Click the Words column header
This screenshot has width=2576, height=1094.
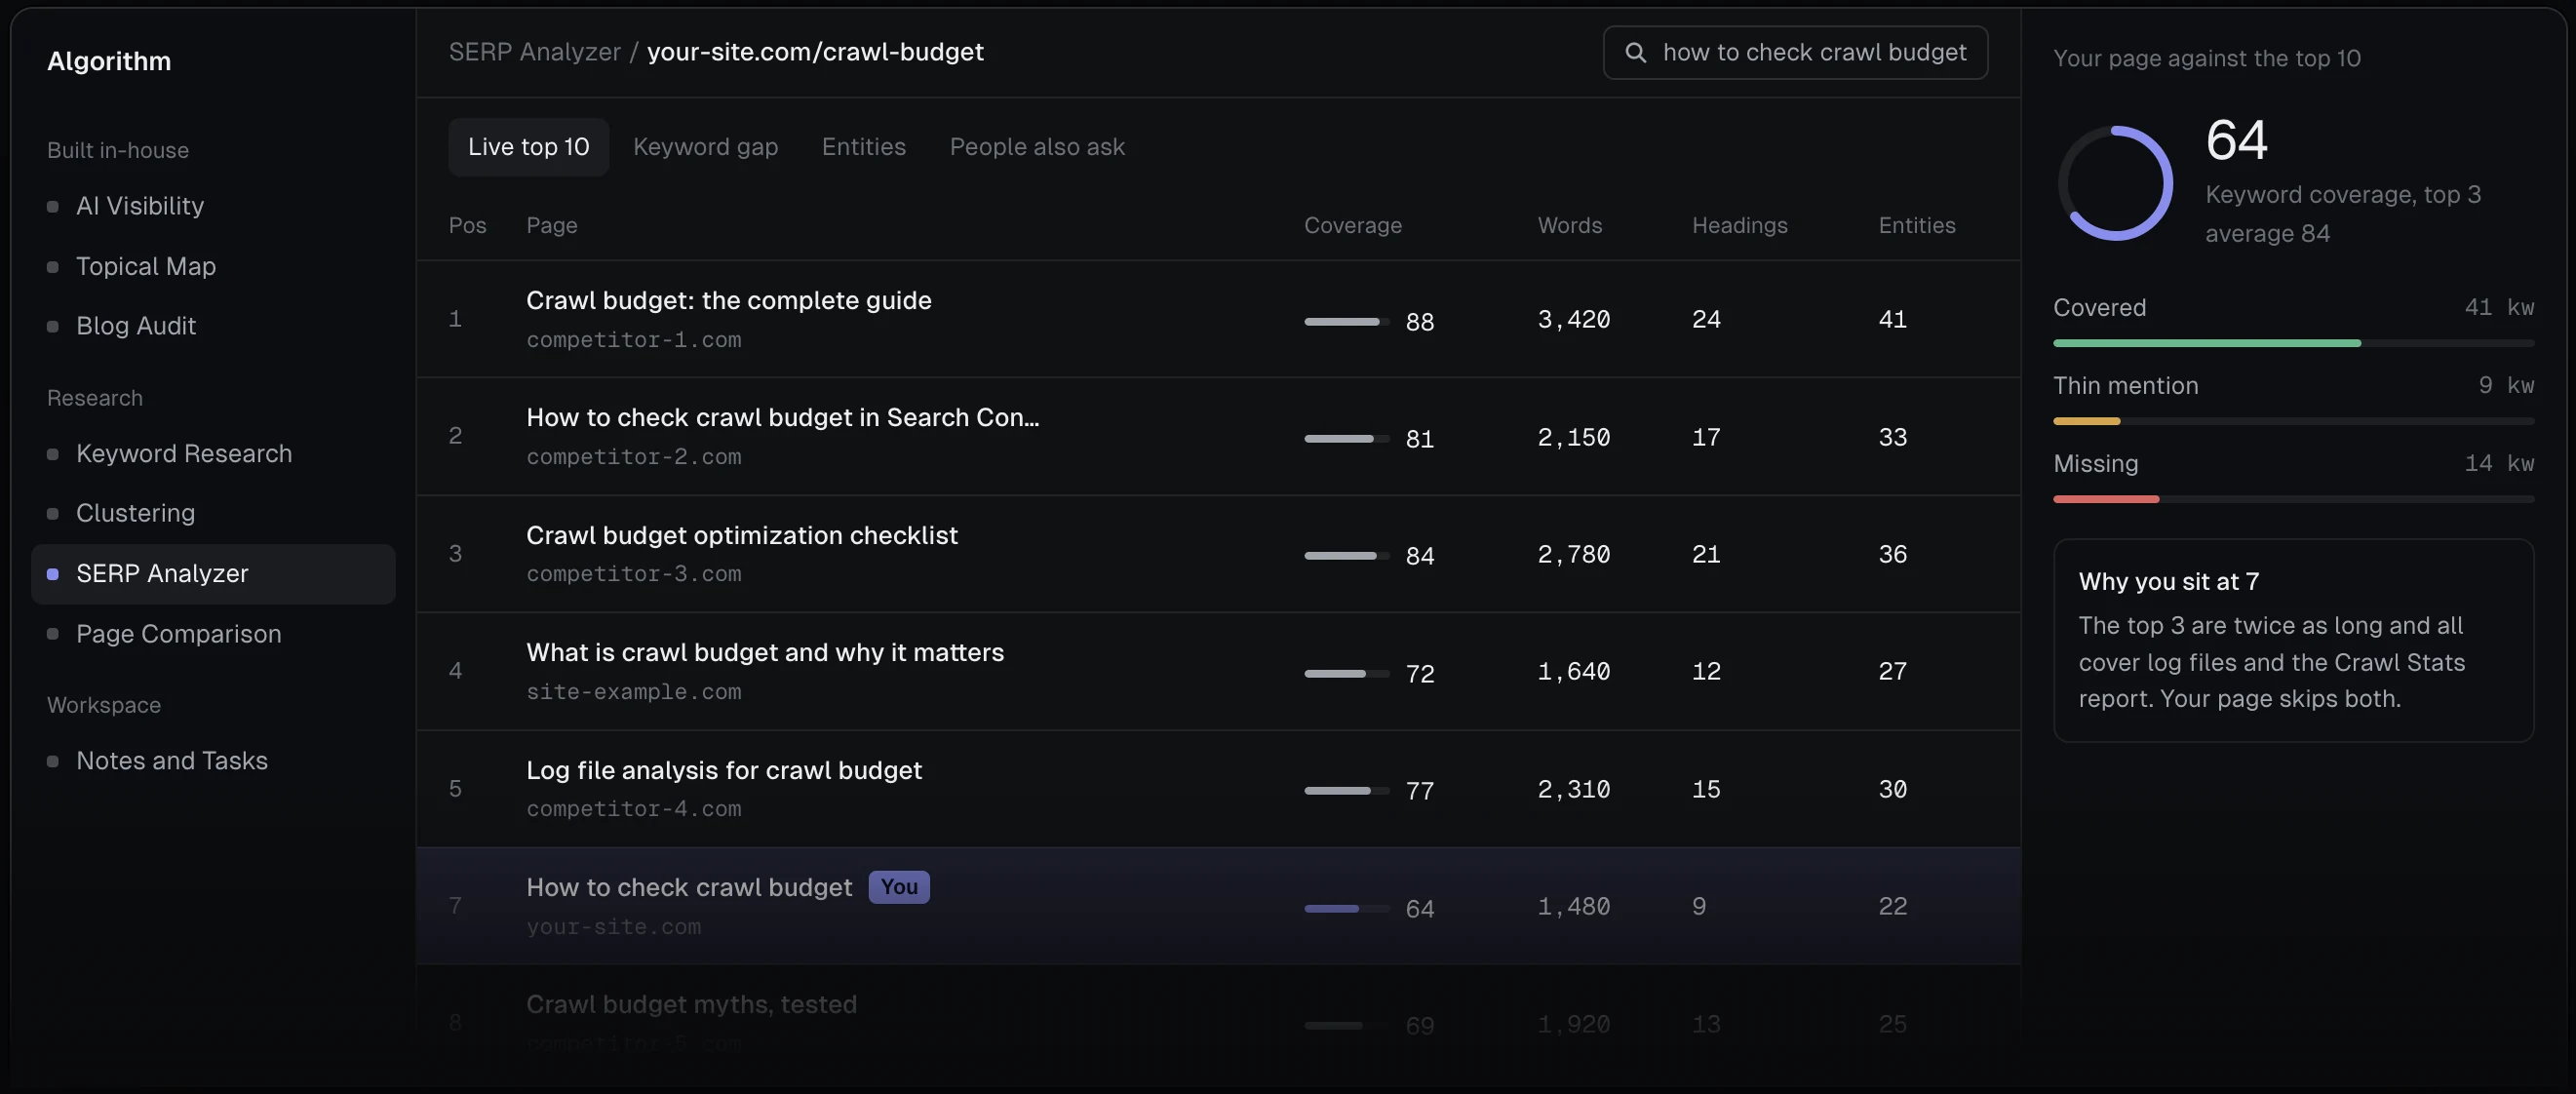pos(1569,226)
